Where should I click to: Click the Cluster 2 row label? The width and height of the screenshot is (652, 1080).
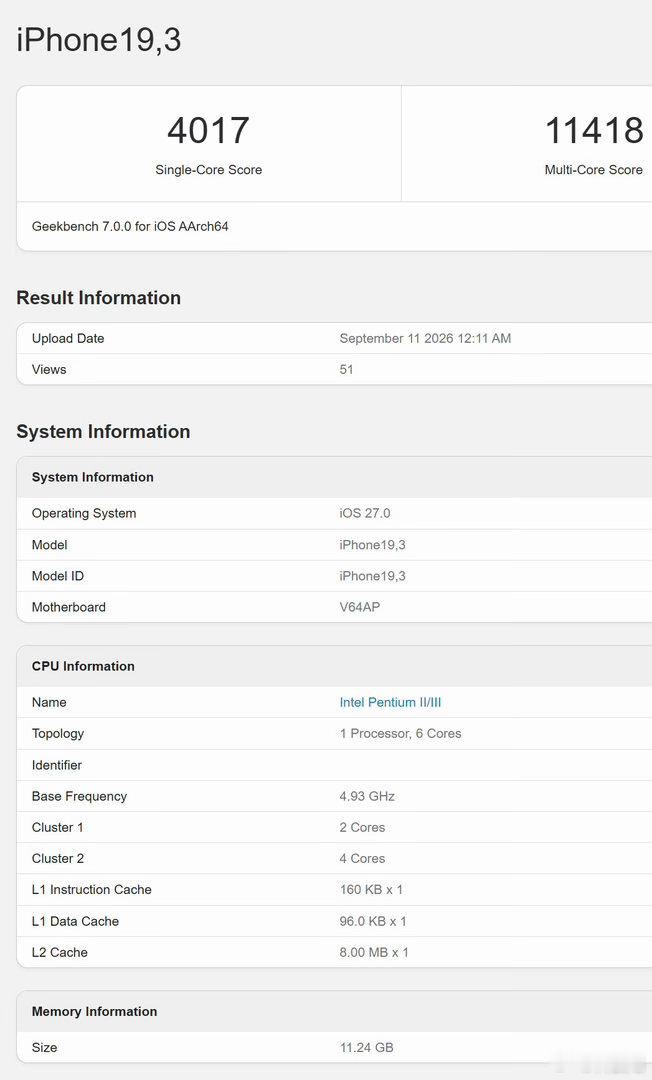click(x=58, y=859)
